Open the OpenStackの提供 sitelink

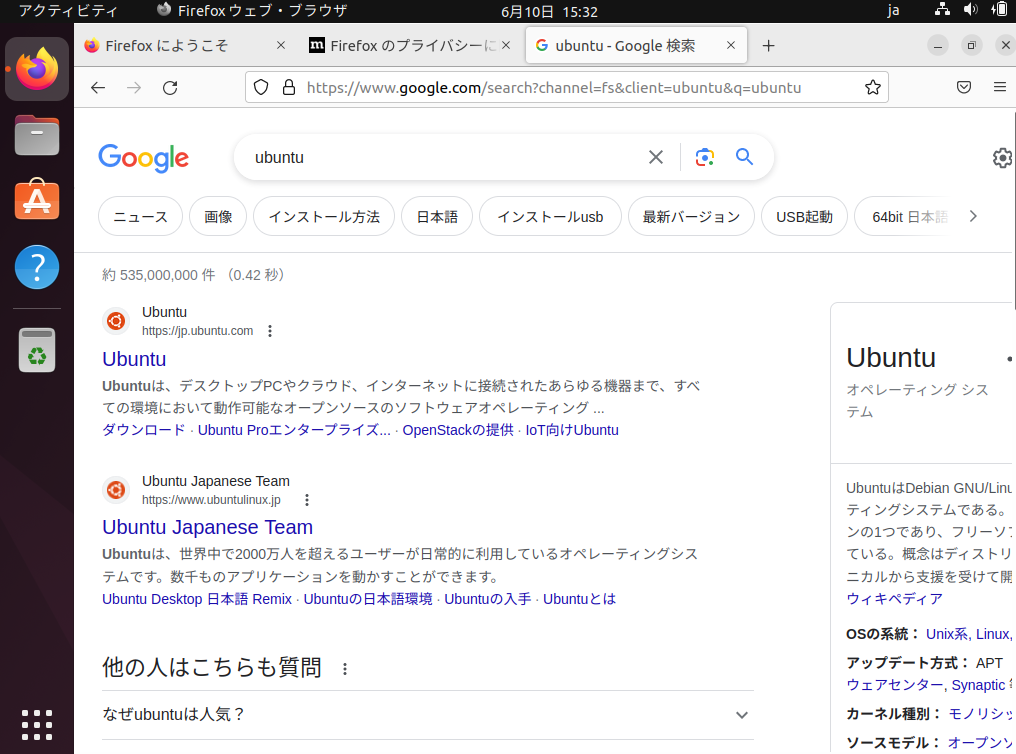pyautogui.click(x=458, y=430)
